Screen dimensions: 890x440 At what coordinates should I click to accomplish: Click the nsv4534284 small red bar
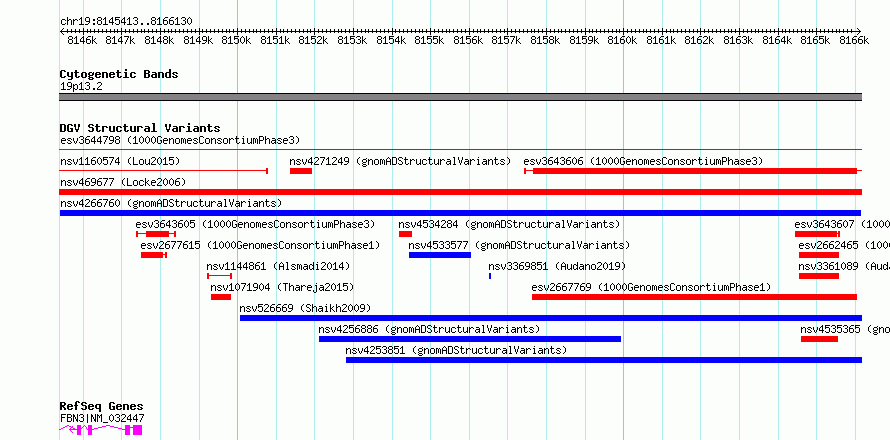[405, 234]
